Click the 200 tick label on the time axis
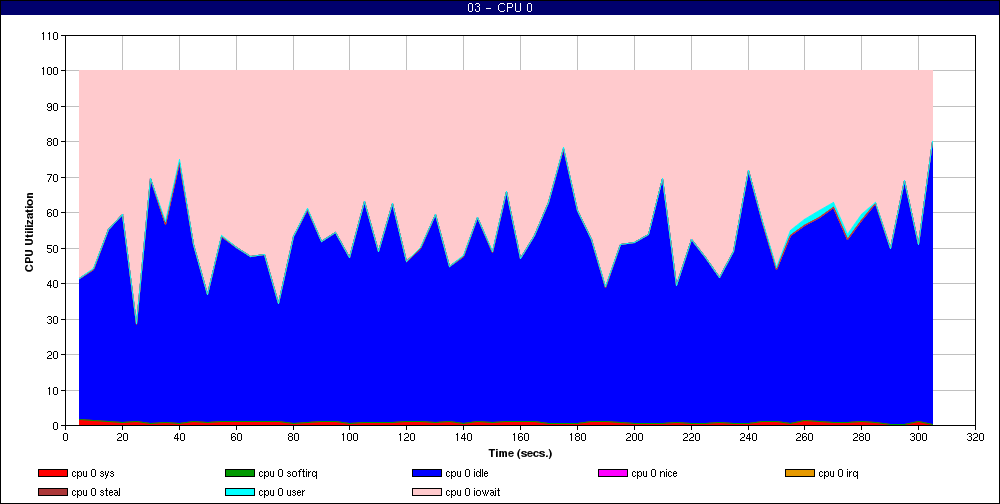Viewport: 1000px width, 504px height. click(634, 437)
